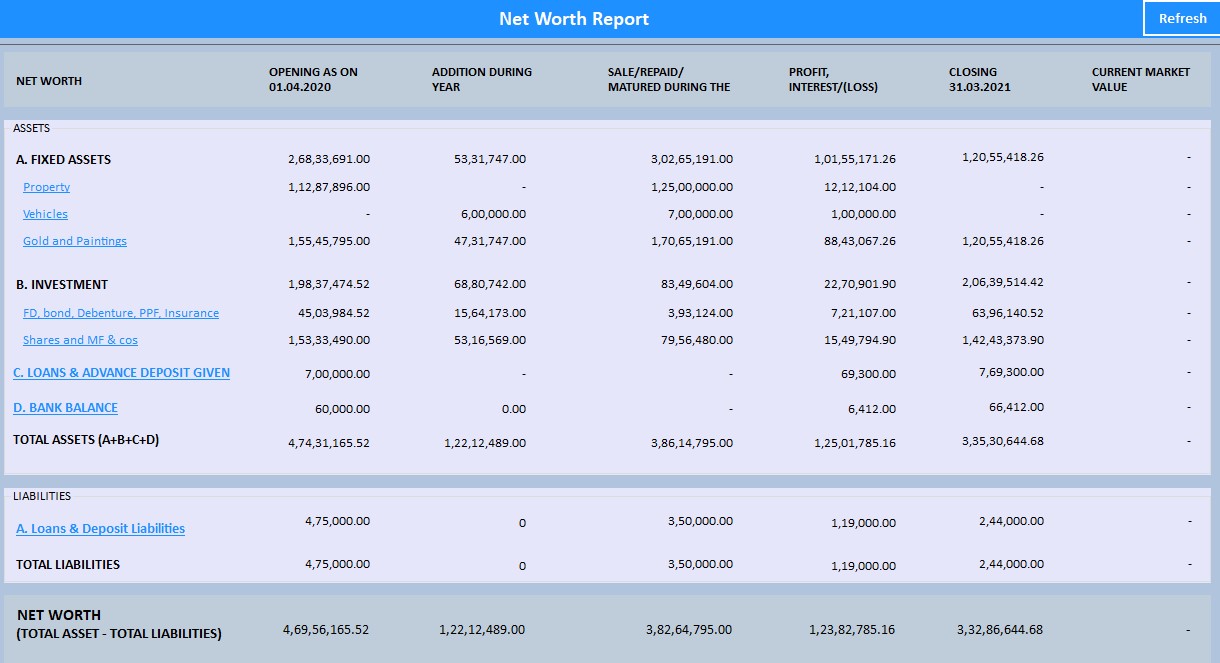Click the Profit, Interest/(Loss) column header
Viewport: 1220px width, 663px height.
click(x=833, y=79)
